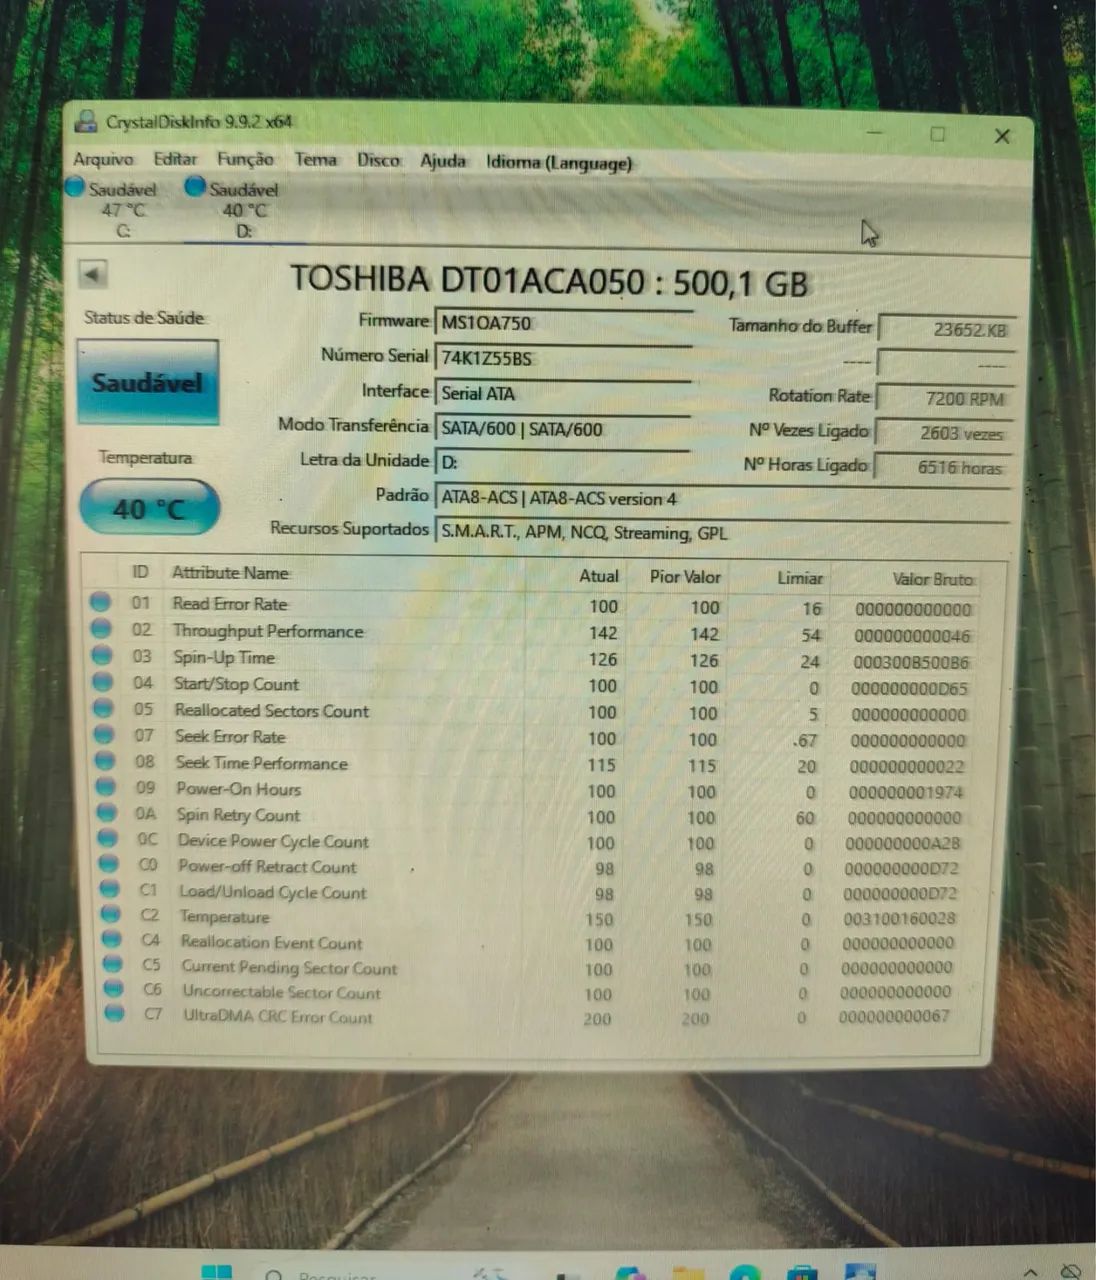The image size is (1096, 1280).
Task: Click the Atual column header
Action: coord(599,576)
